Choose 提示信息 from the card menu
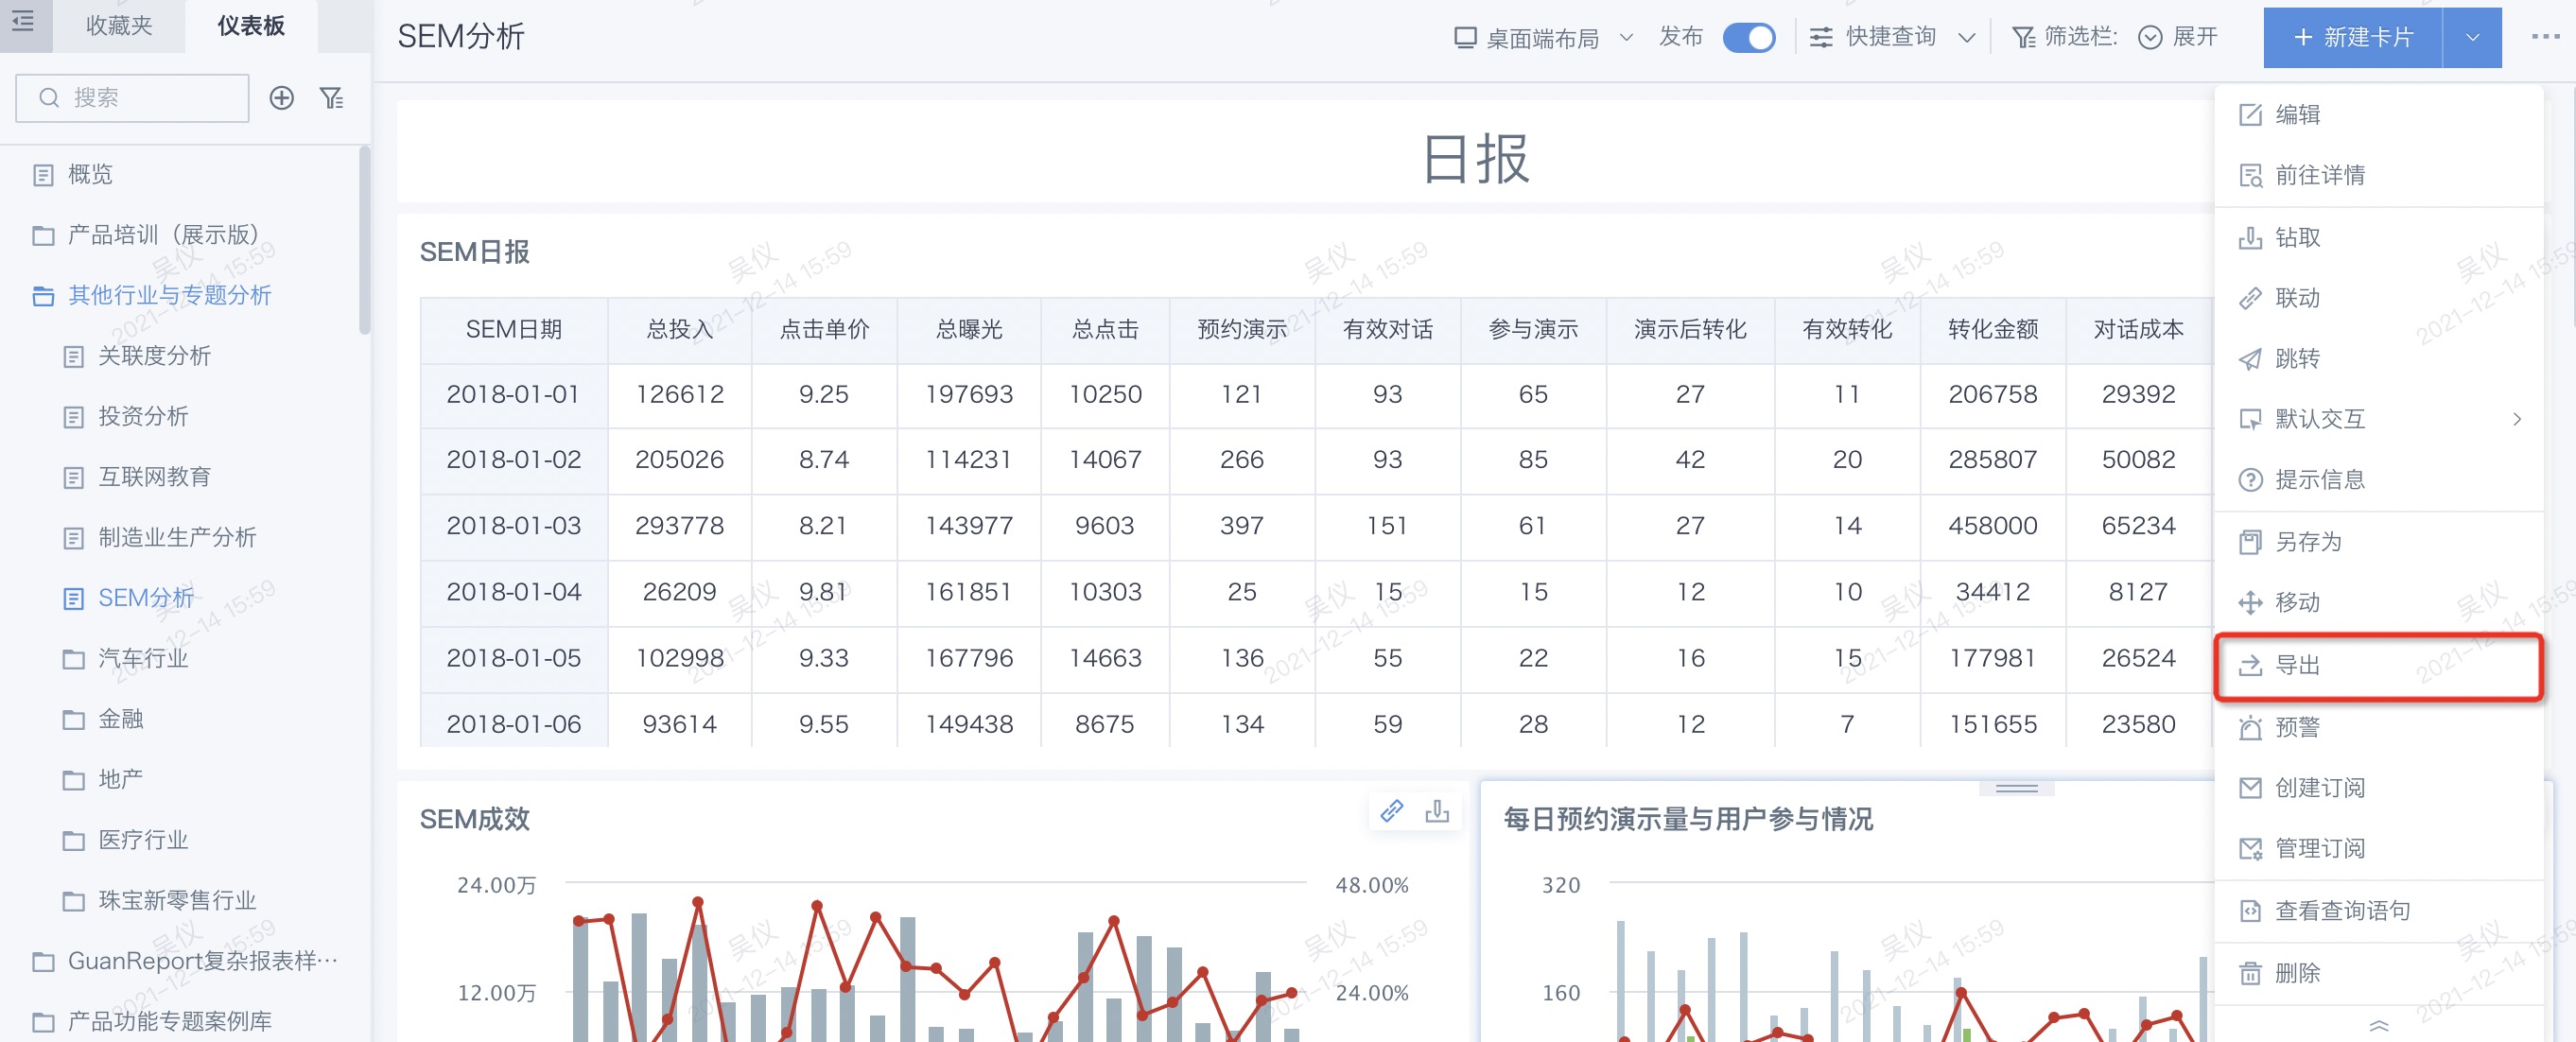This screenshot has width=2576, height=1042. click(2379, 480)
